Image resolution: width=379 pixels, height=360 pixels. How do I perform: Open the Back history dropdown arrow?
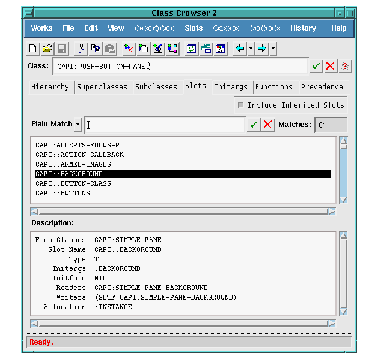[251, 49]
